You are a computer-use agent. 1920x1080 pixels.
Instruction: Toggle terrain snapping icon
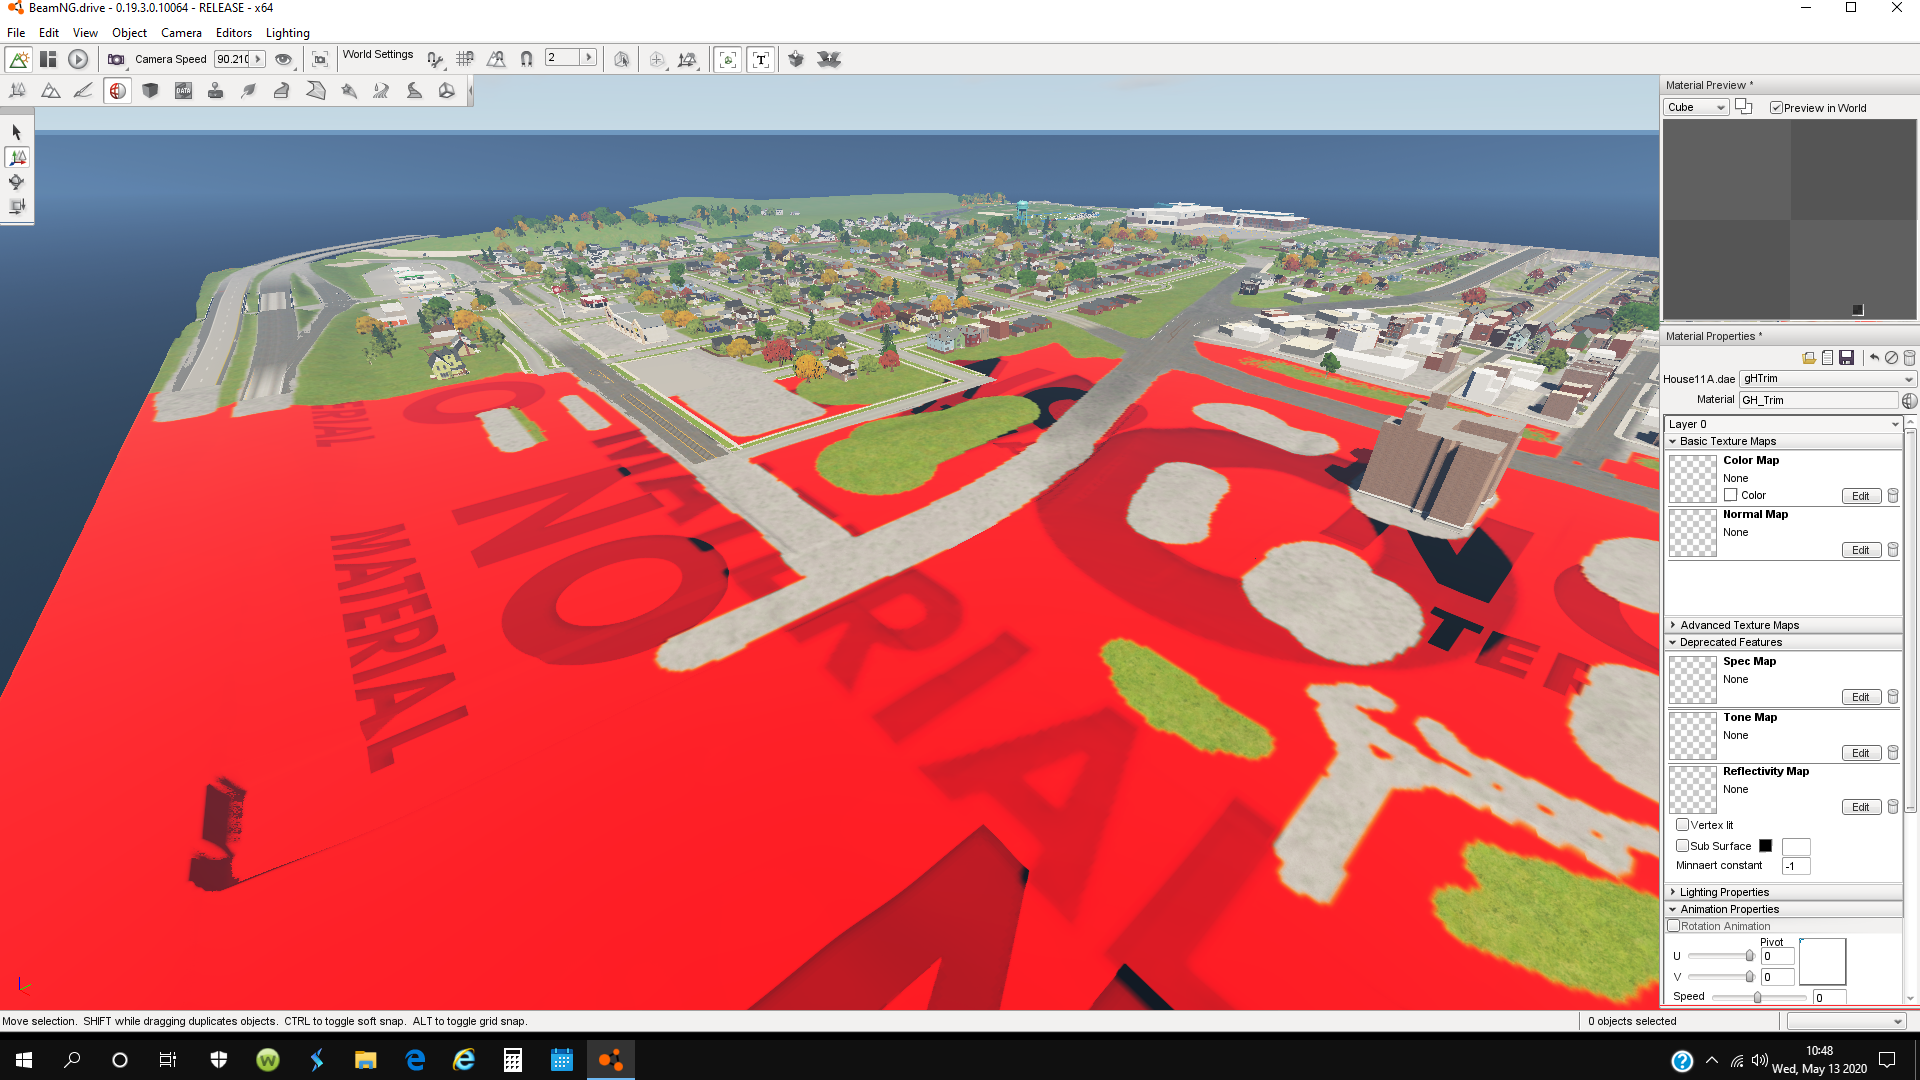click(x=496, y=60)
